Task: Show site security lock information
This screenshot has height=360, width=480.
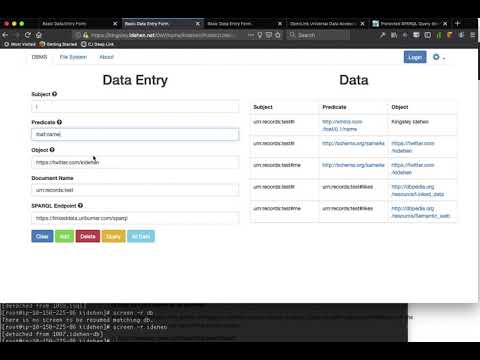Action: point(86,35)
